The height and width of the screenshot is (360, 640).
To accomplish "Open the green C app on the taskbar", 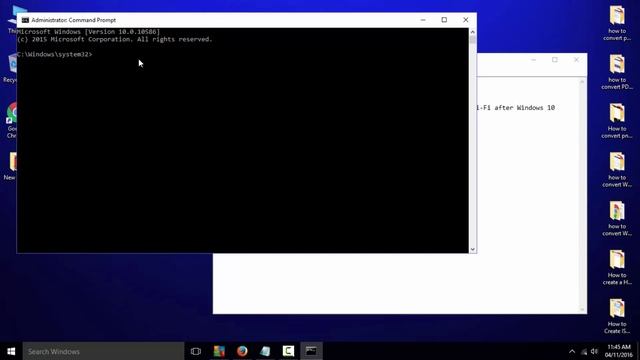I will coord(288,351).
